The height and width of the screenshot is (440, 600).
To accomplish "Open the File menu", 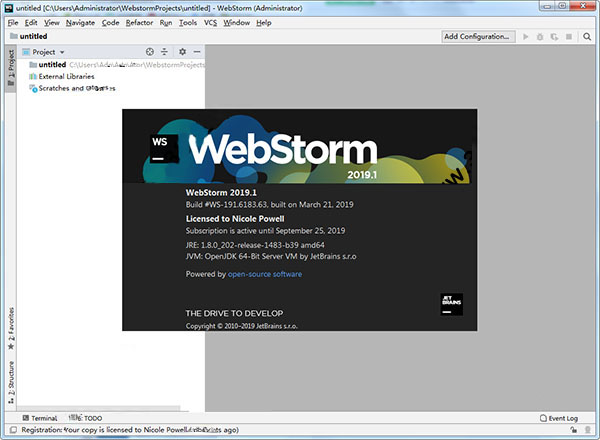I will (x=13, y=23).
